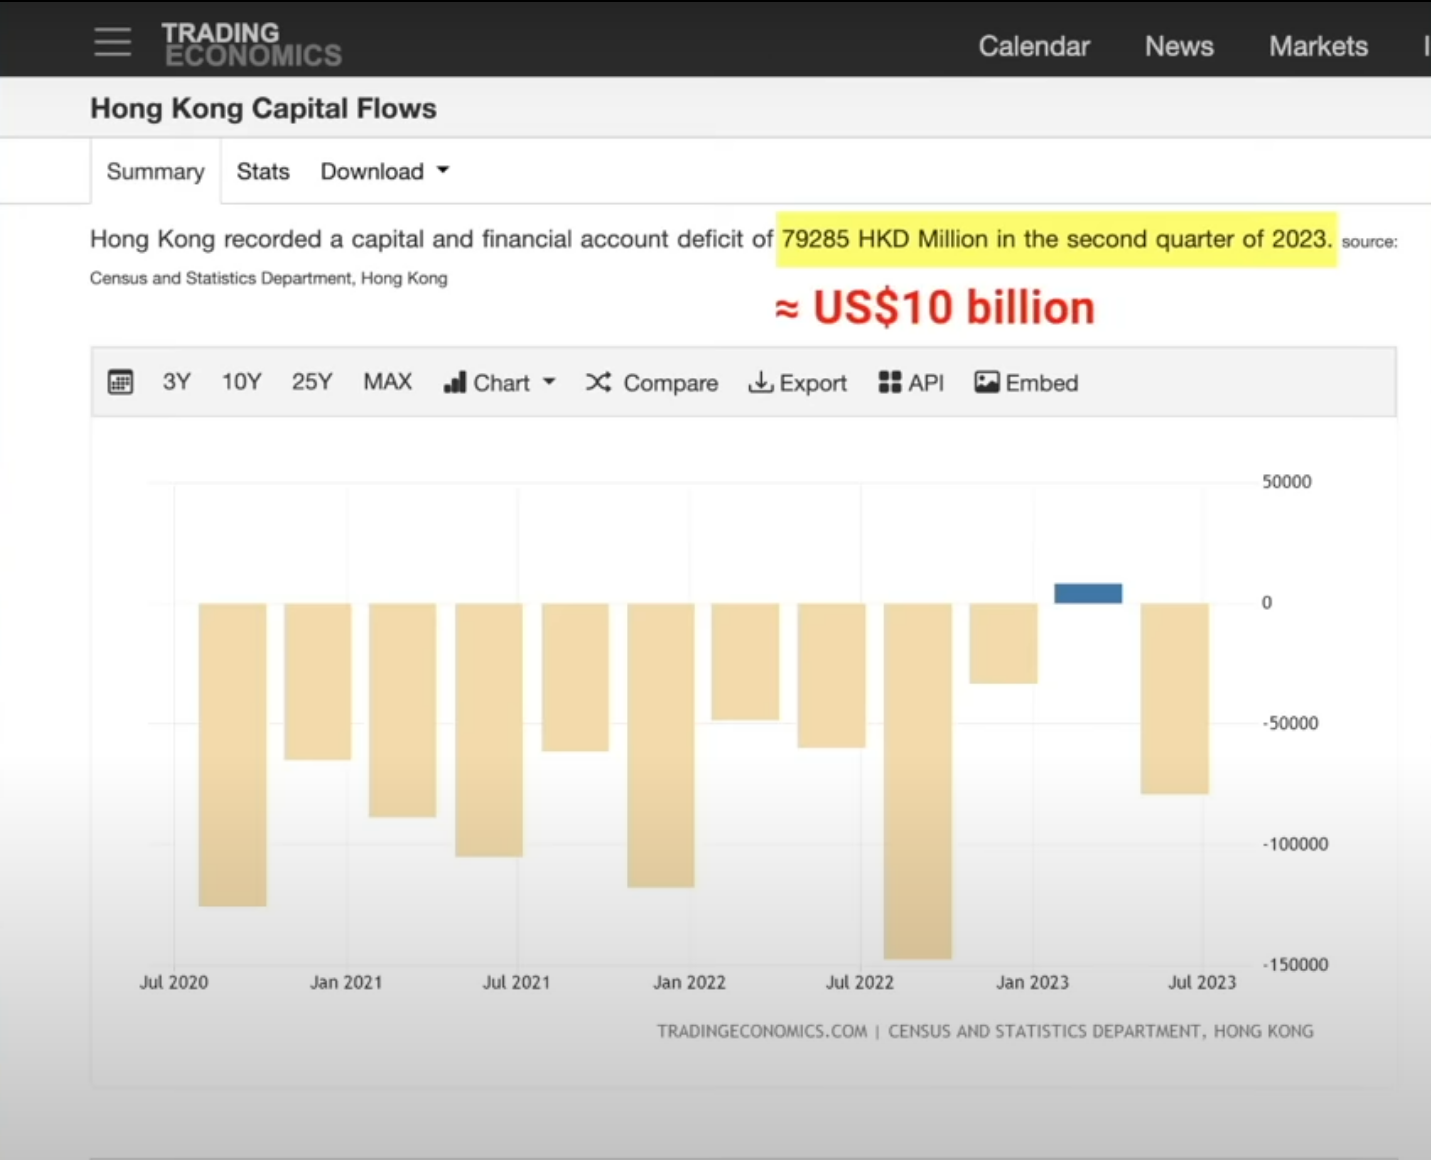Click the Chart bar icon
Image resolution: width=1431 pixels, height=1160 pixels.
click(x=455, y=382)
